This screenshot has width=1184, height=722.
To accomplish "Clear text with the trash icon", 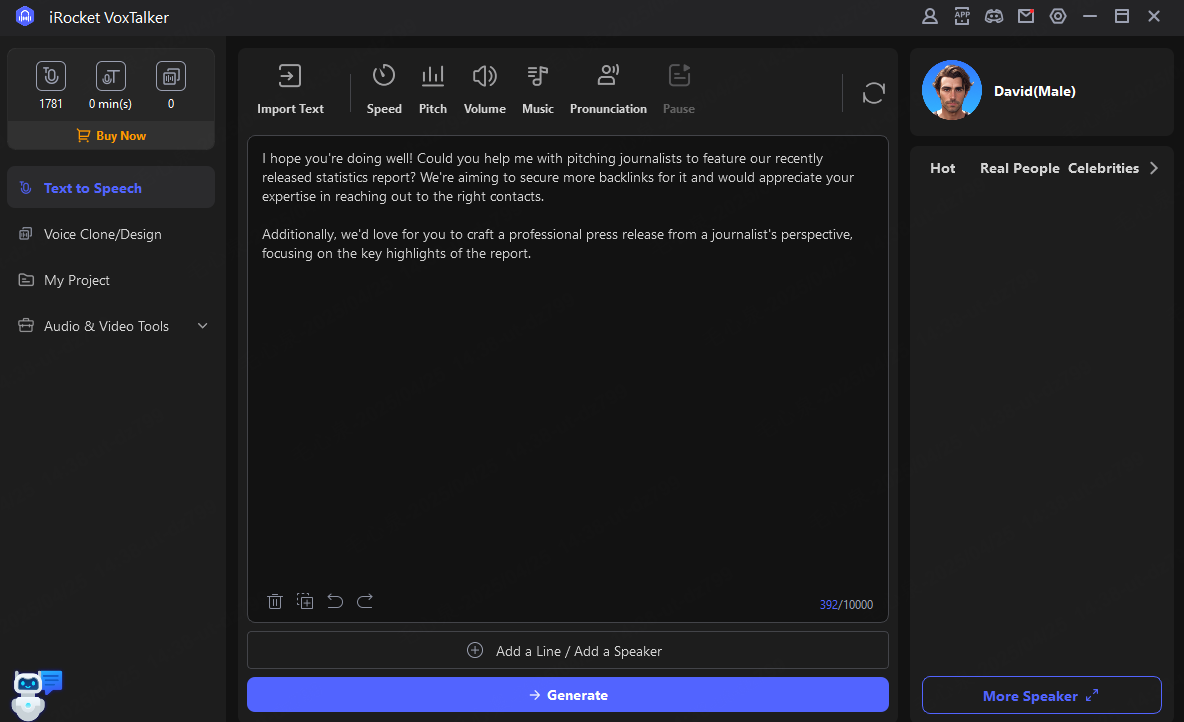I will tap(275, 601).
